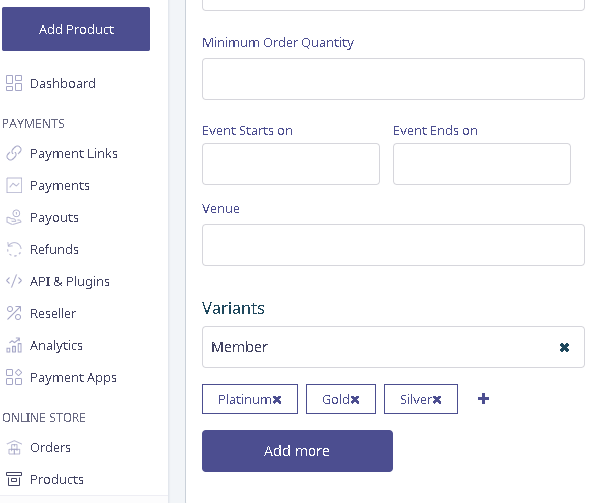Open Orders under Online Store

point(50,447)
